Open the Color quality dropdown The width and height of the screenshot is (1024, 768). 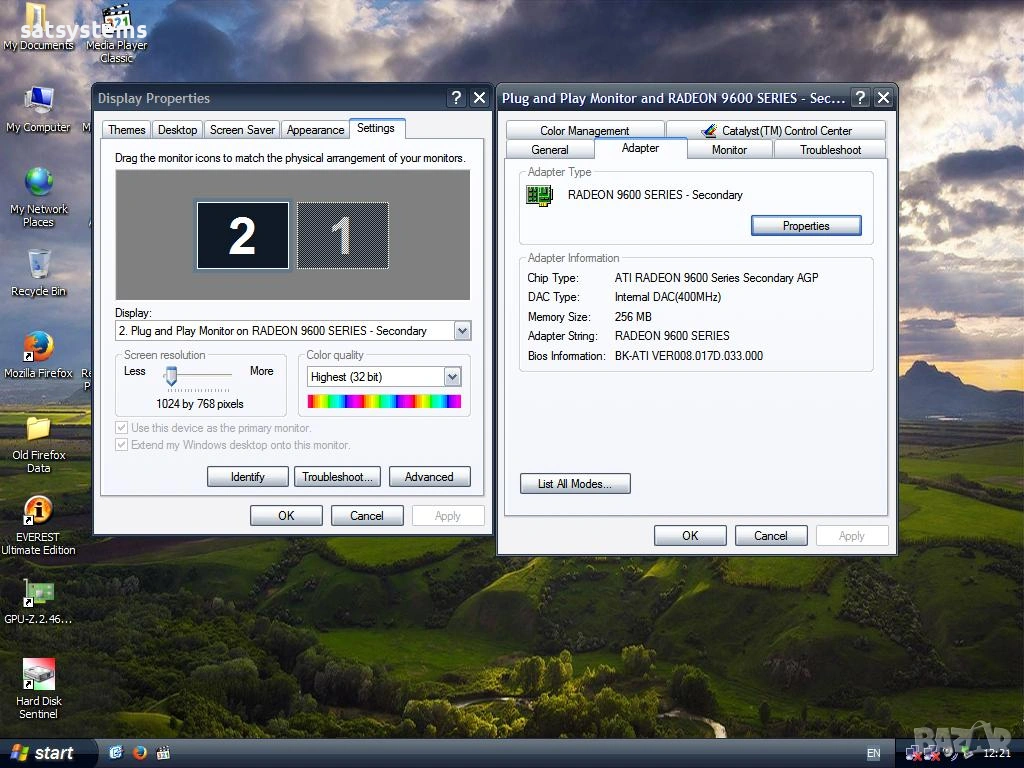click(452, 377)
